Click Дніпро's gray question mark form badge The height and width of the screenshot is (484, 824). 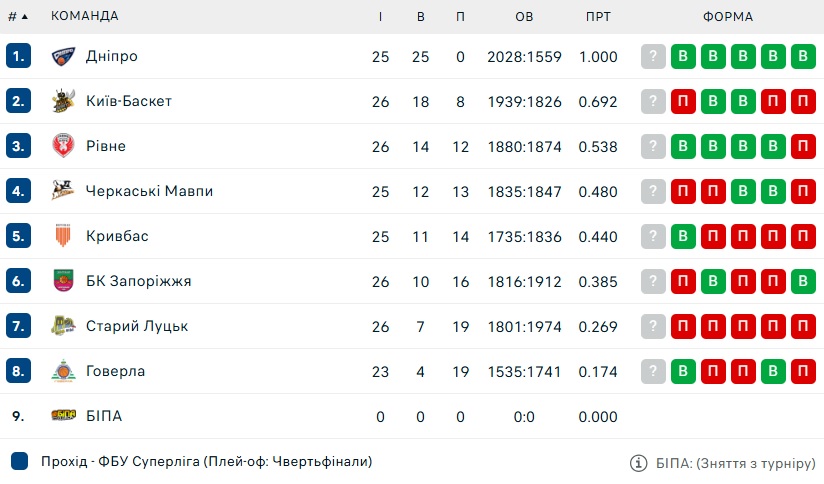point(653,56)
